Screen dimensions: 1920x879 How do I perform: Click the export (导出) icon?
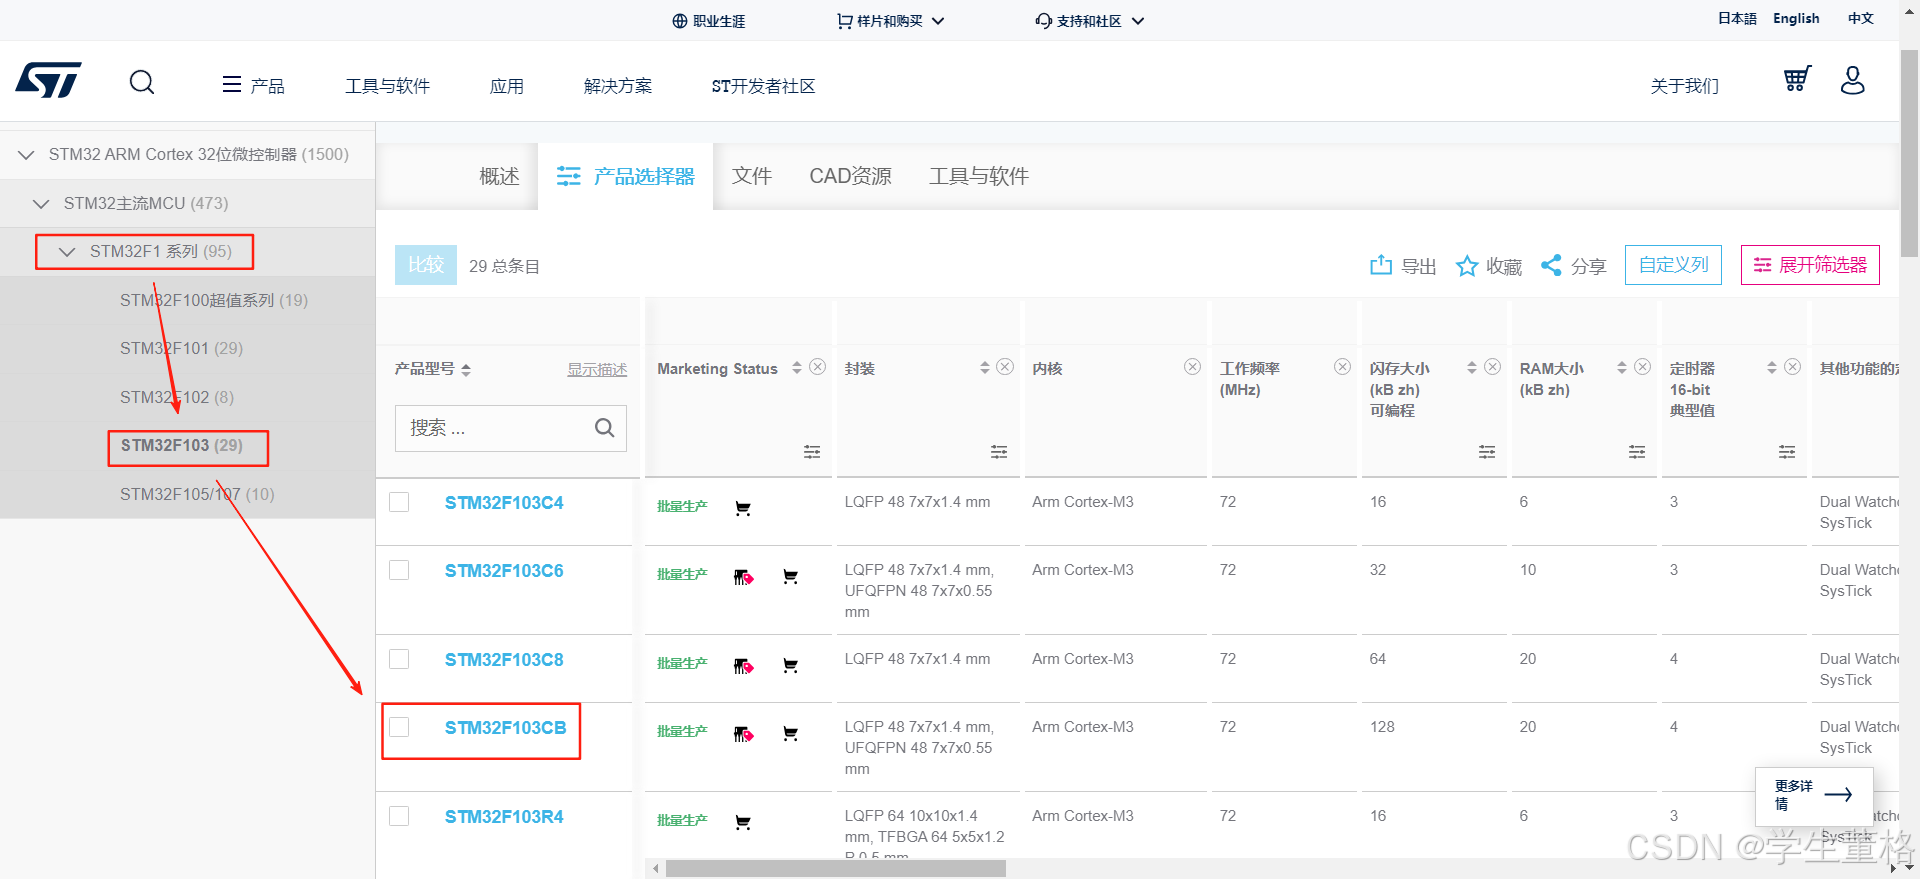point(1381,265)
